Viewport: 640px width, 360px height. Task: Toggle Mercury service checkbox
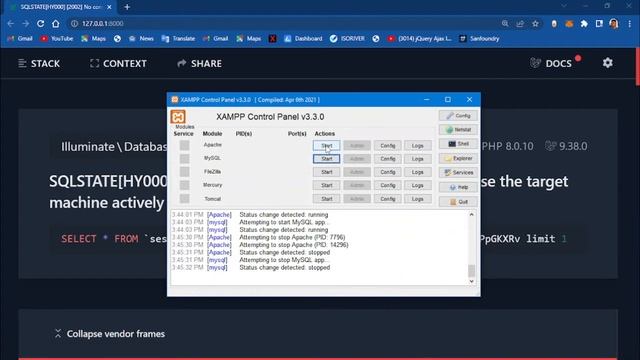184,185
